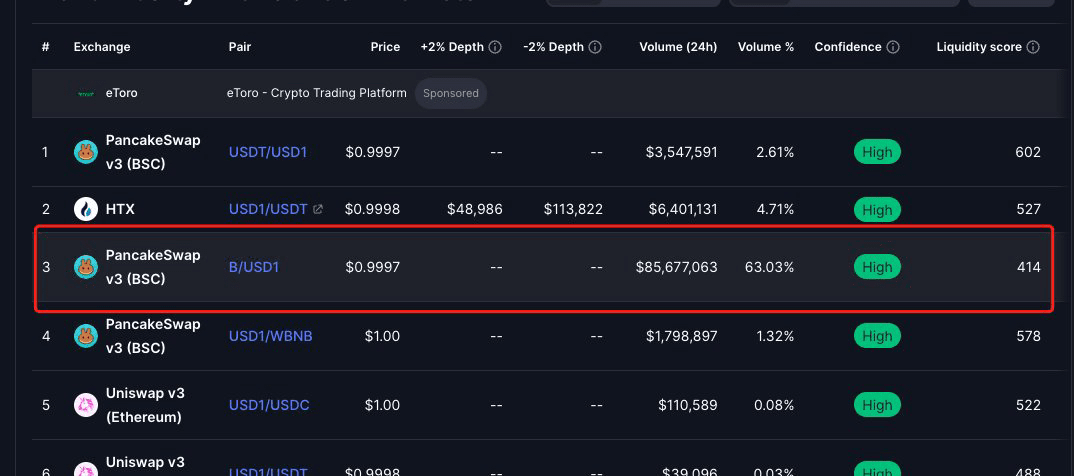The height and width of the screenshot is (476, 1074).
Task: Click the eToro logo icon
Action: (x=86, y=93)
